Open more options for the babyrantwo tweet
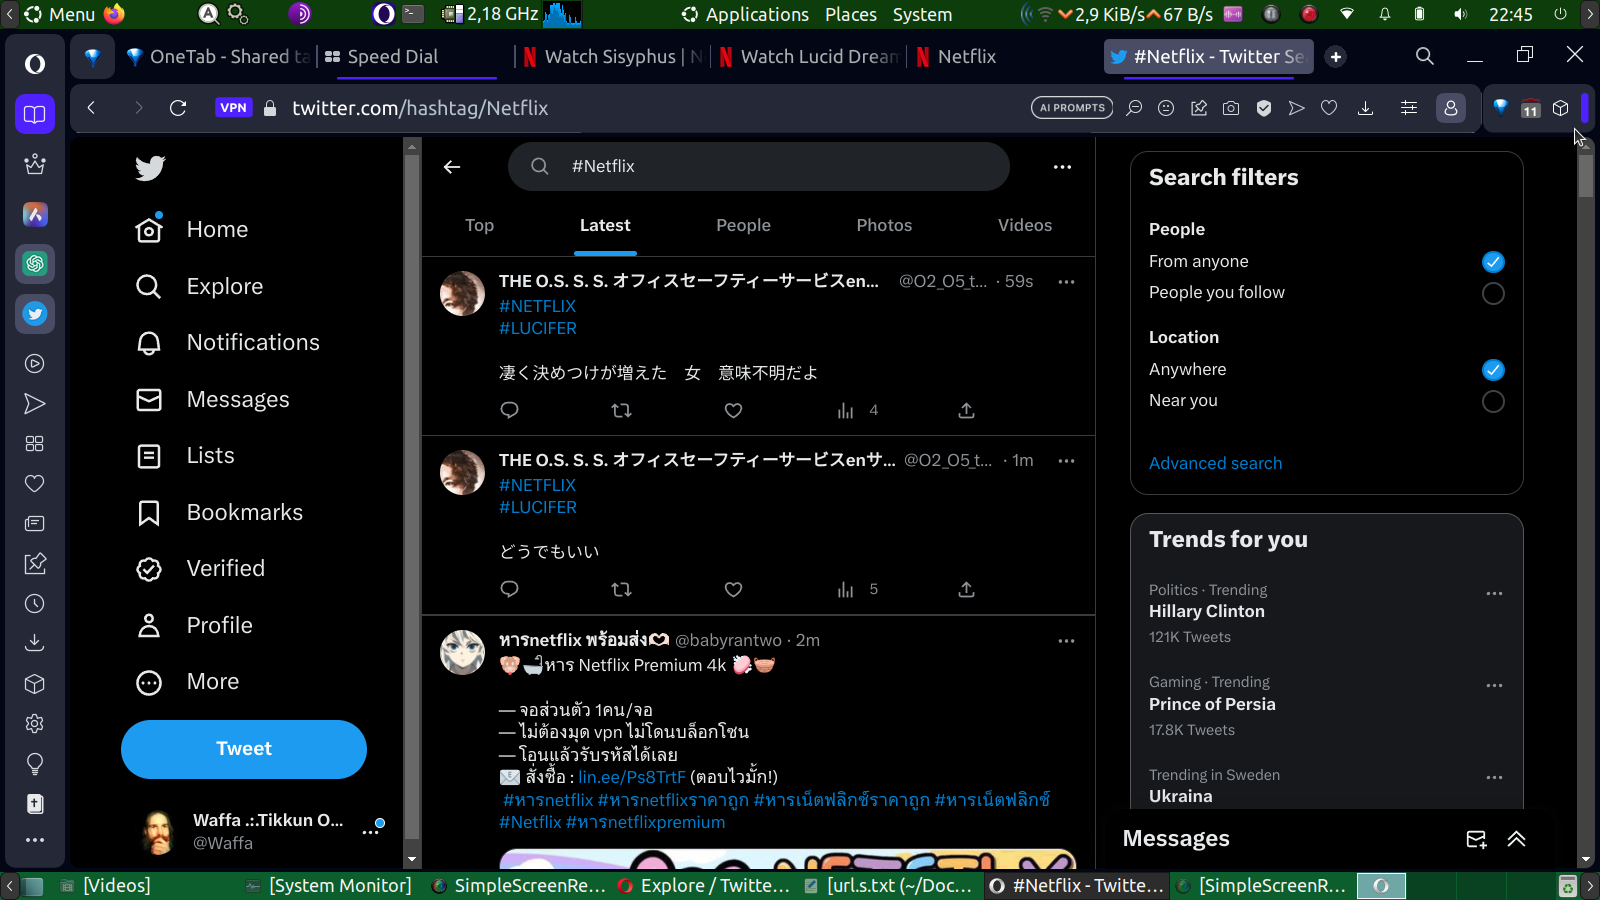This screenshot has height=900, width=1600. 1066,641
